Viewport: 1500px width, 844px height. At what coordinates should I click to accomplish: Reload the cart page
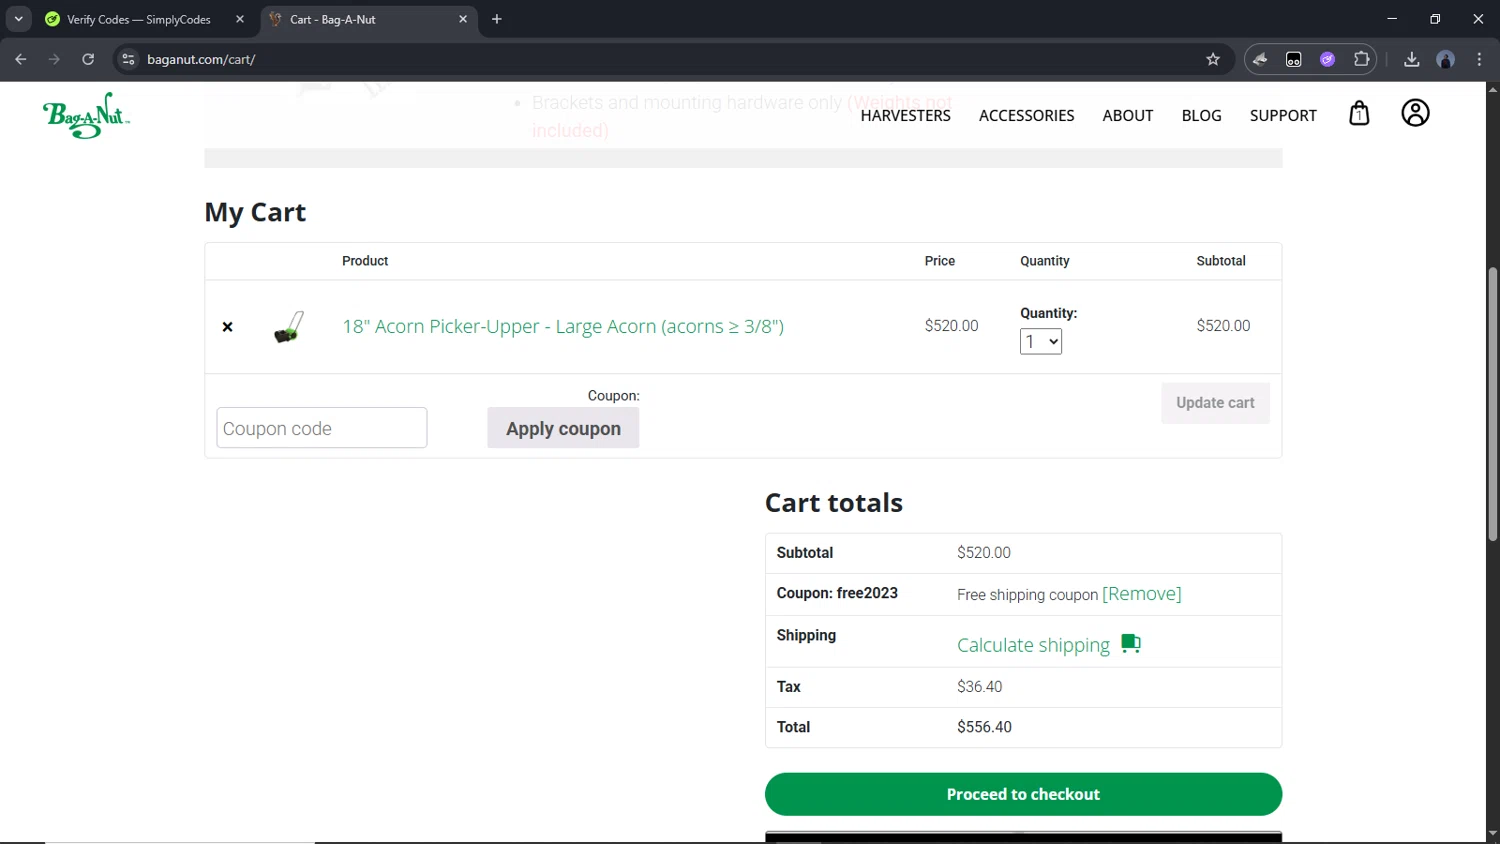pos(88,59)
